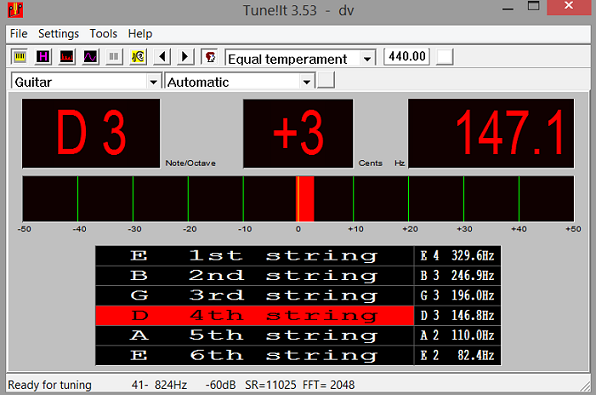The width and height of the screenshot is (596, 395).
Task: Click the E 2 82.4Hz frequency cell
Action: 458,355
